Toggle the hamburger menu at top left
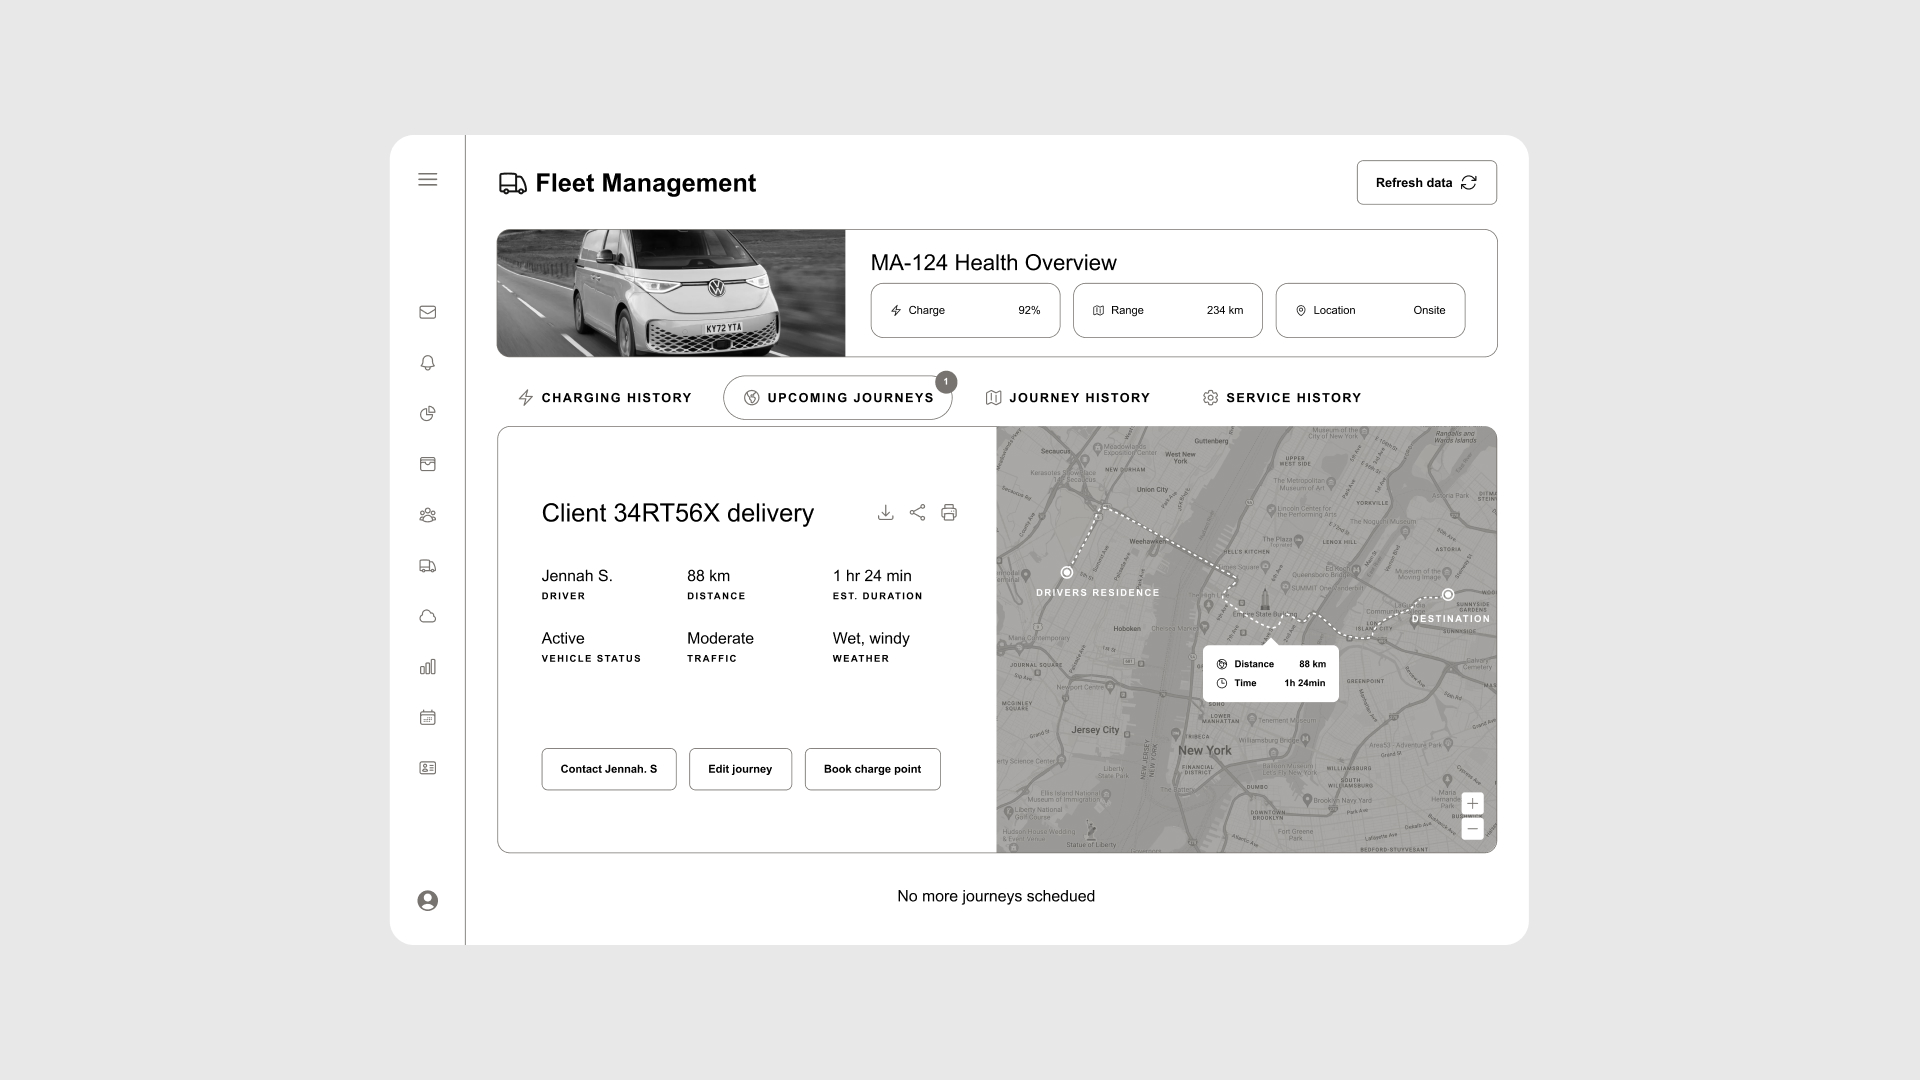 (428, 179)
